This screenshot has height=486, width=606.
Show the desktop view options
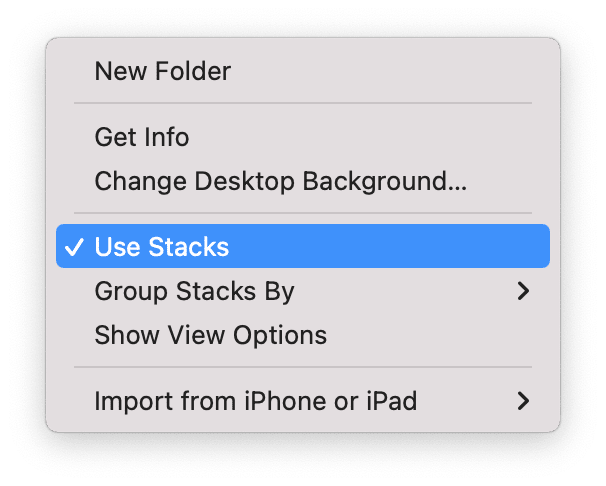click(210, 336)
